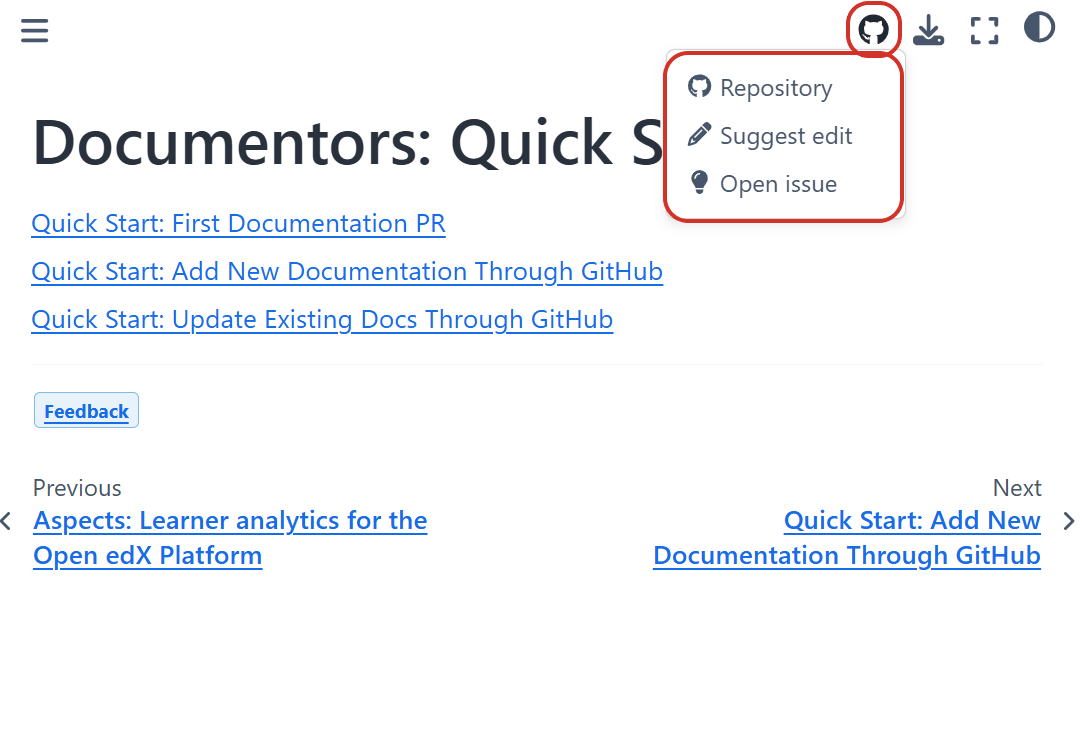
Task: Toggle light/dark theme
Action: pyautogui.click(x=1040, y=28)
